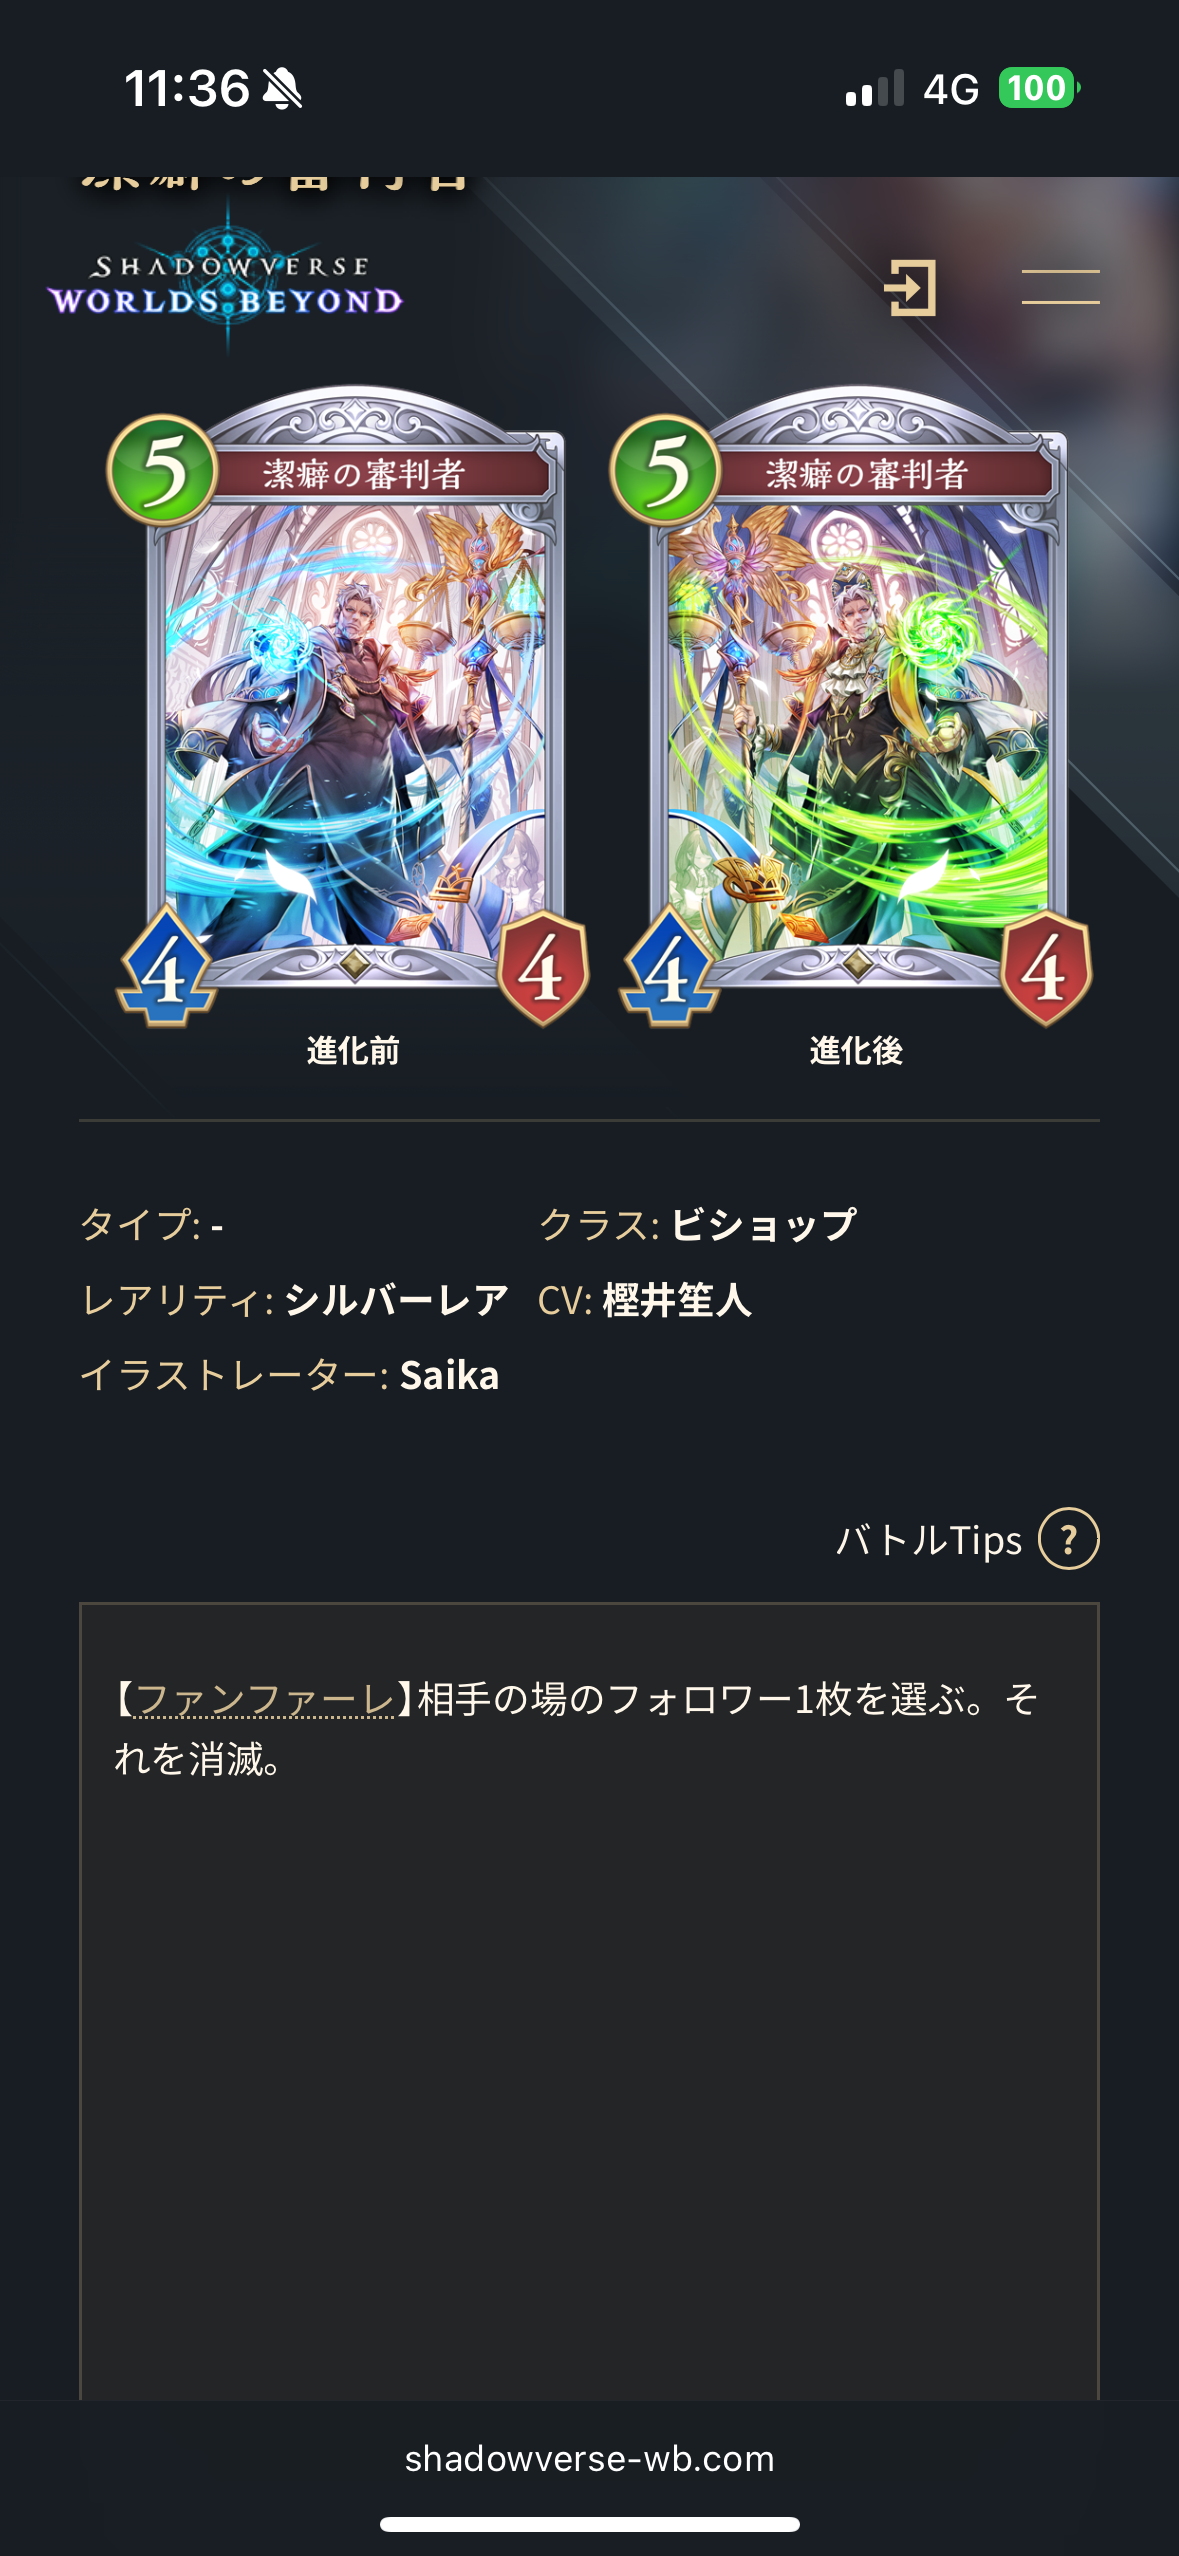Tap the battery indicator in status bar

(1039, 88)
